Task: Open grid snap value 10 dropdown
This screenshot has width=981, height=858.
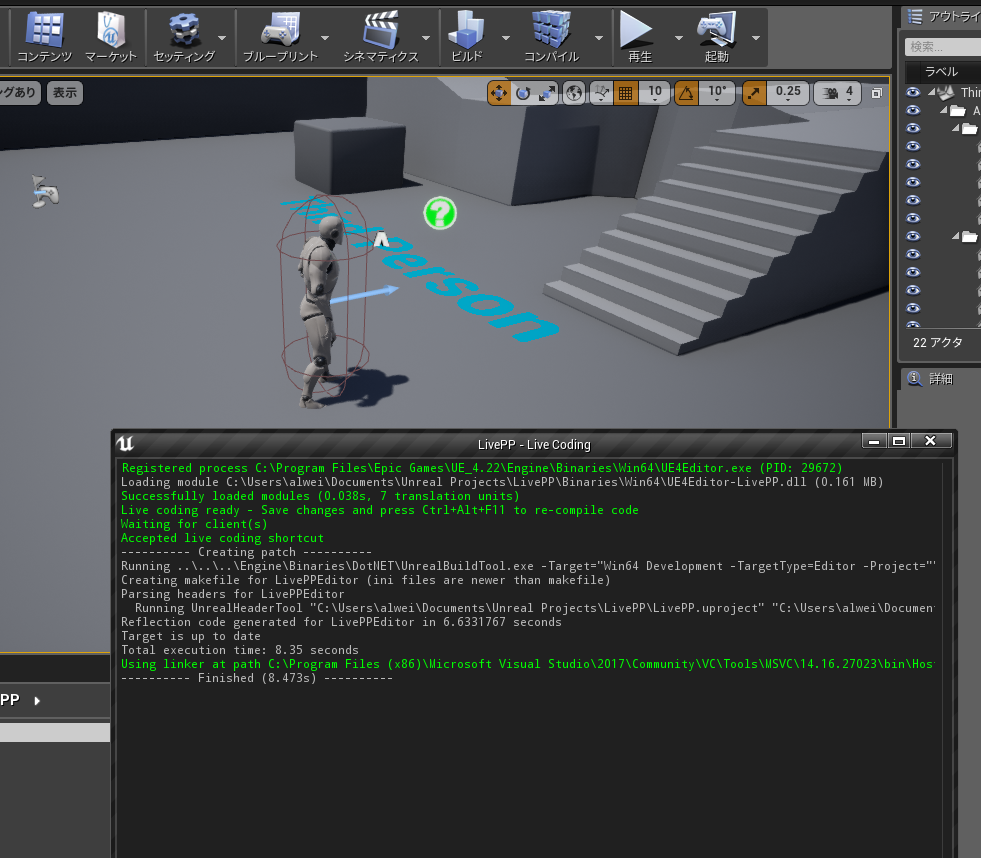Action: pyautogui.click(x=654, y=93)
